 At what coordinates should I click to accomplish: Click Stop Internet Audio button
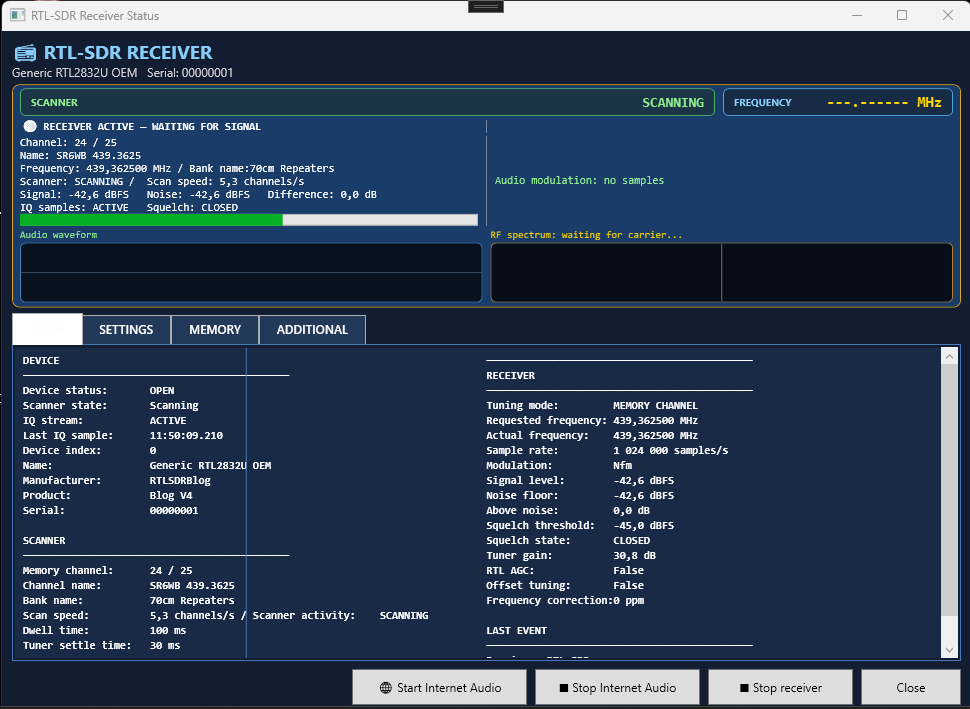[x=617, y=687]
